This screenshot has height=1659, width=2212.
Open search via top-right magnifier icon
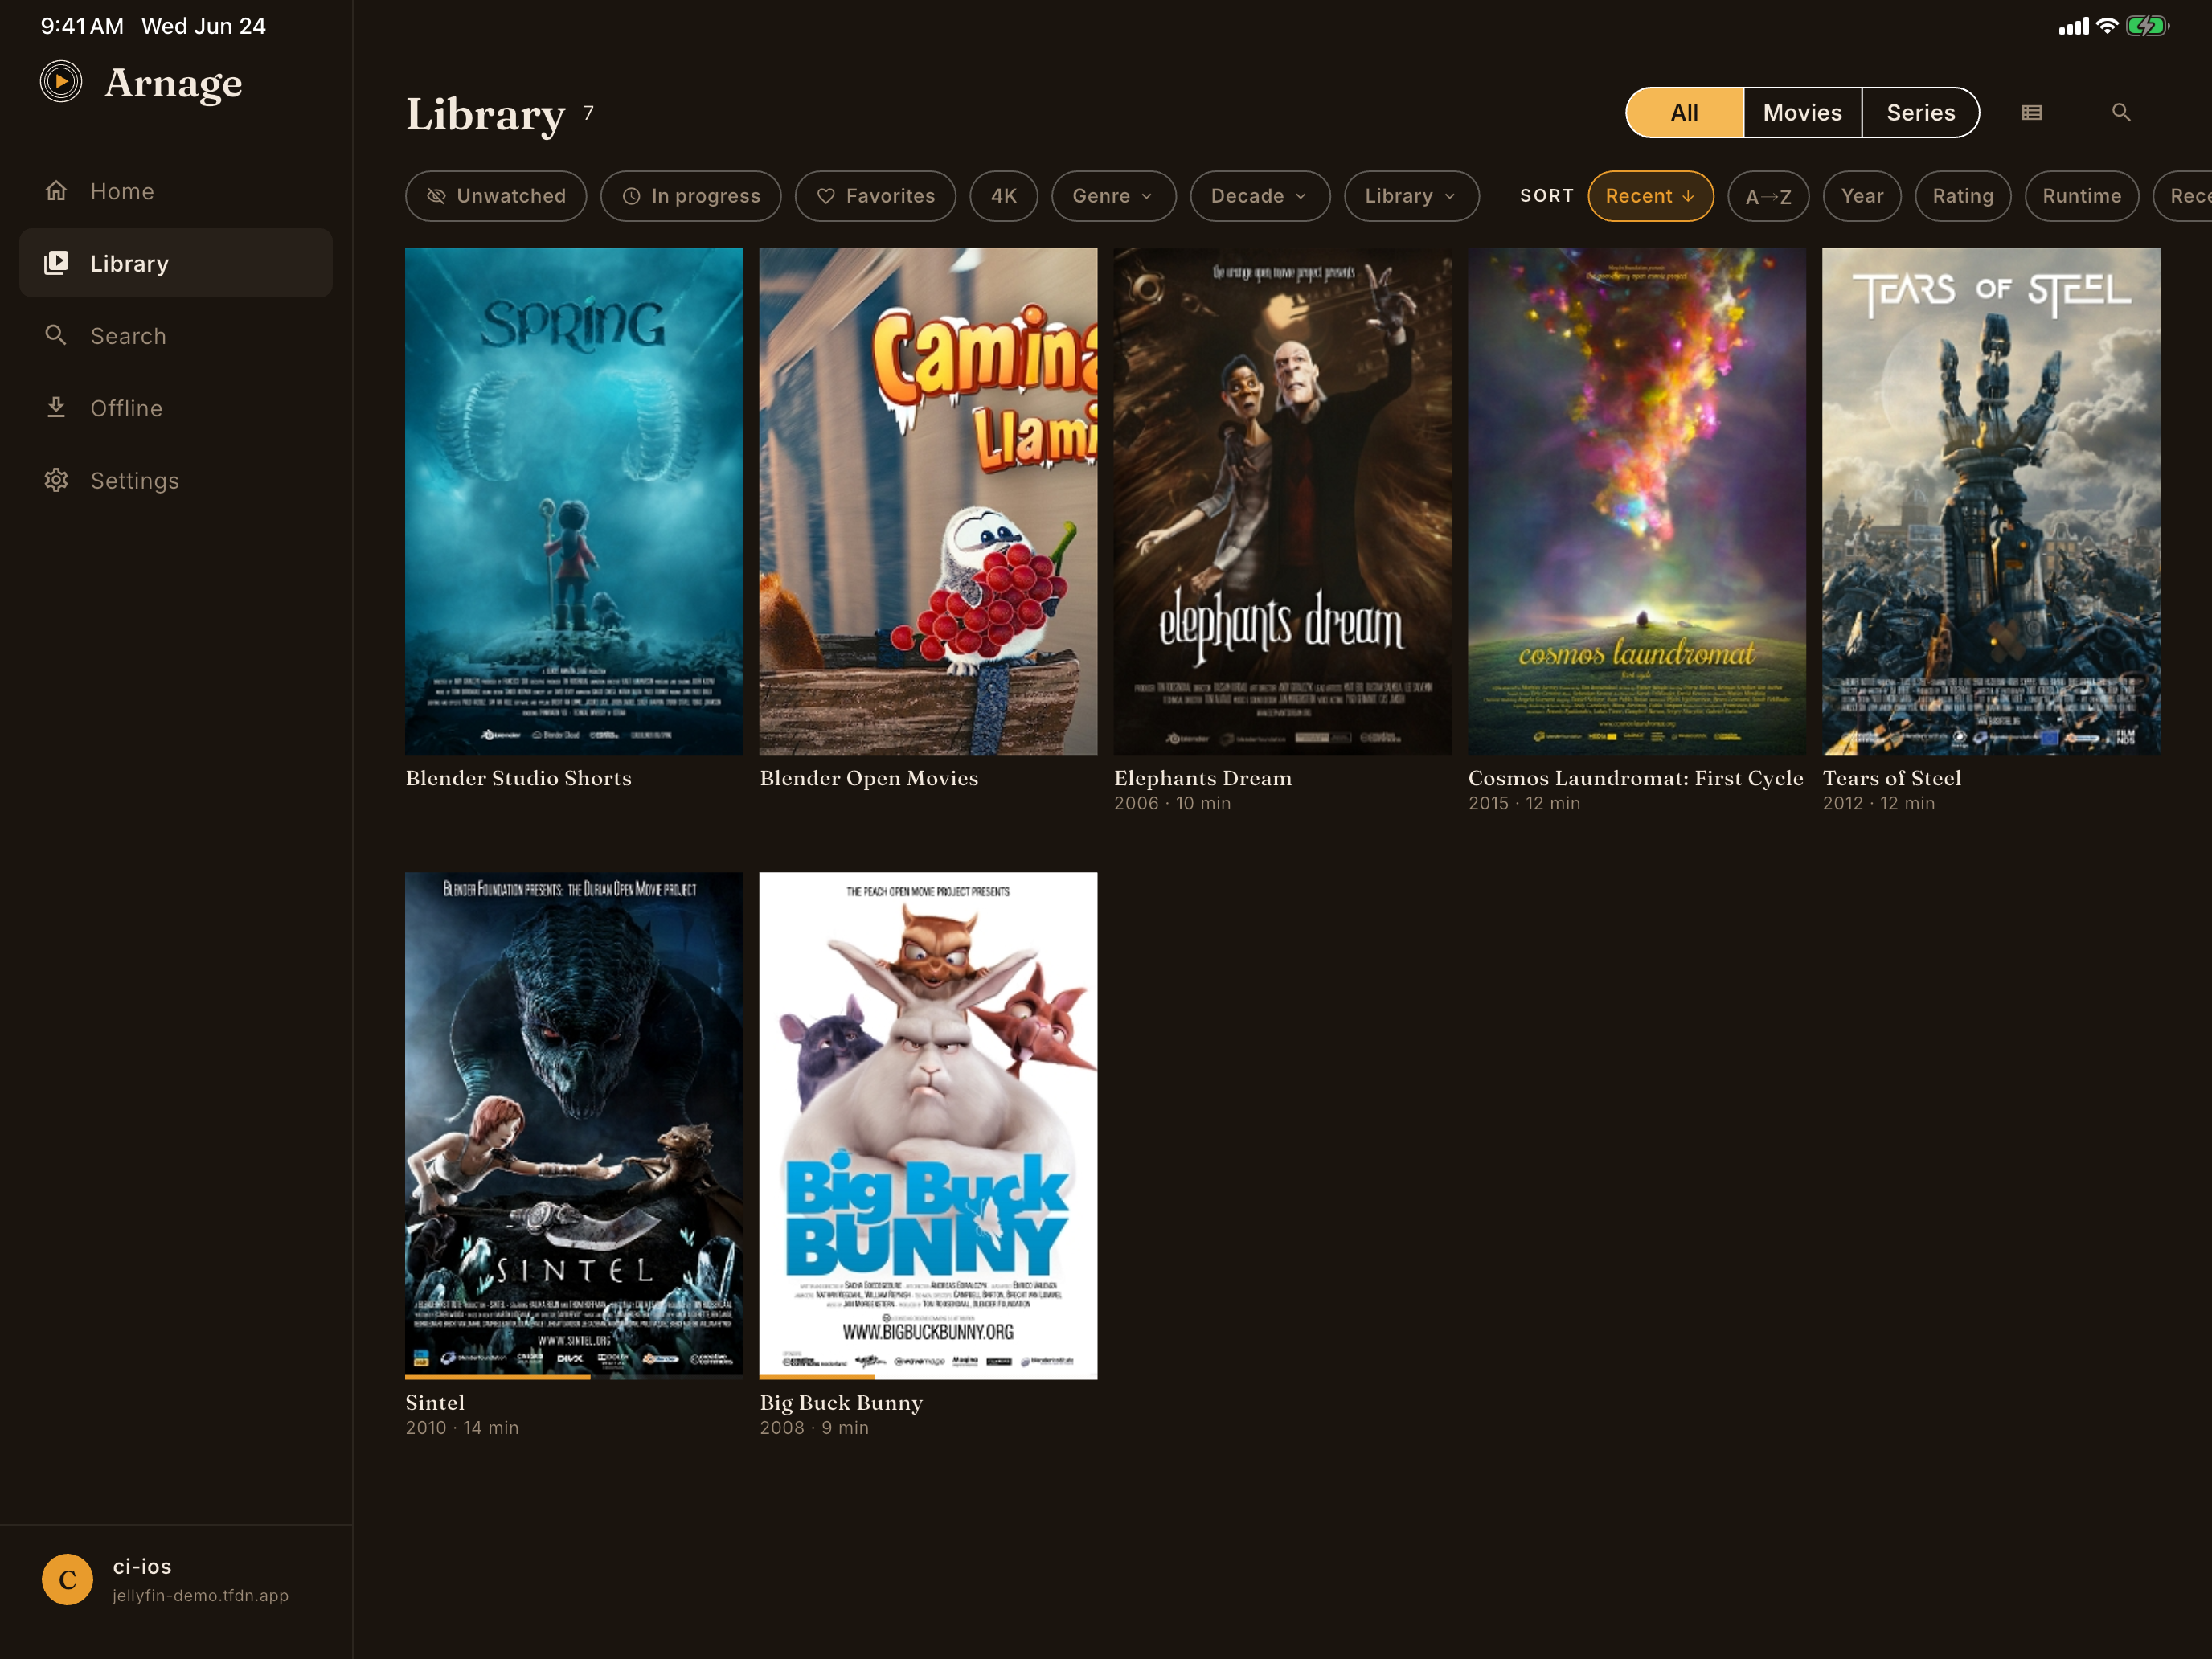click(x=2121, y=113)
